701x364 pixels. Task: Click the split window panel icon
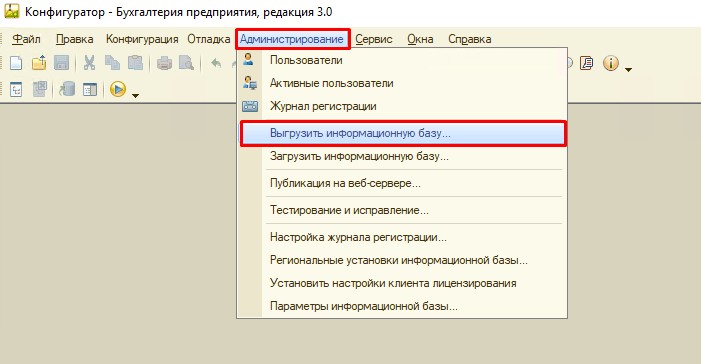tap(90, 89)
